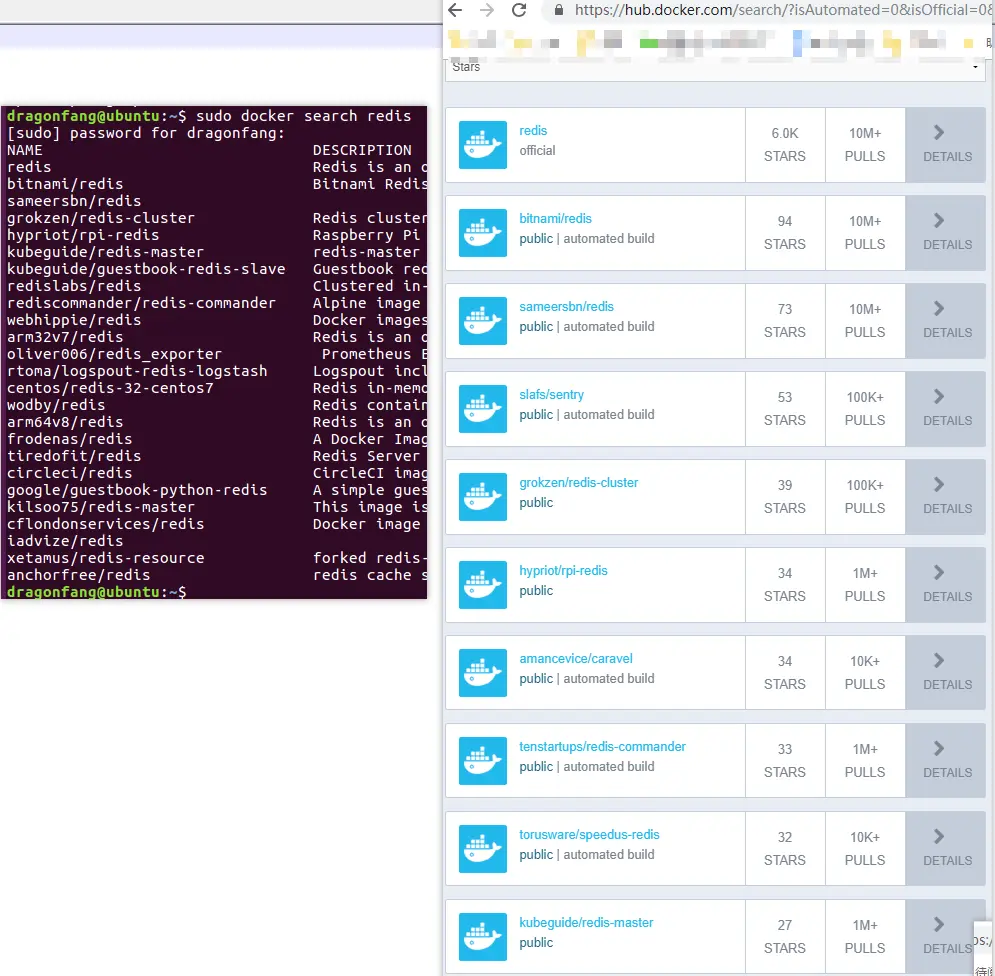Expand DETAILS for slafs/sentry
This screenshot has height=976, width=995.
pos(946,409)
